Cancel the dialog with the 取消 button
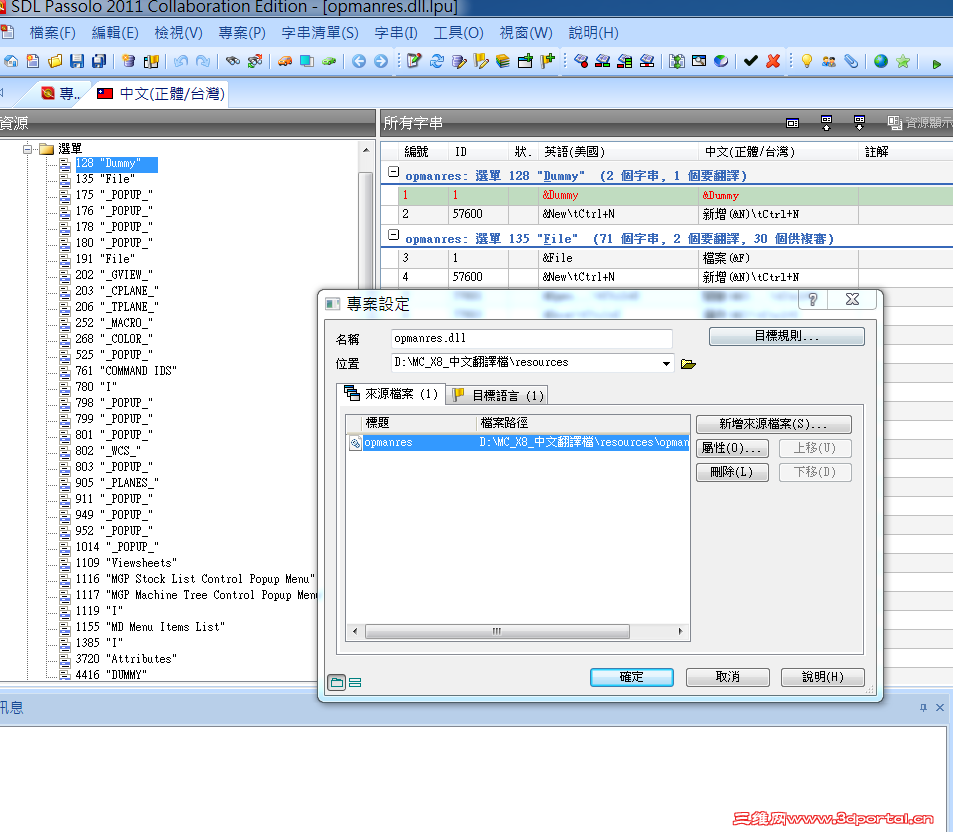Screen dimensions: 953x832 pos(728,677)
